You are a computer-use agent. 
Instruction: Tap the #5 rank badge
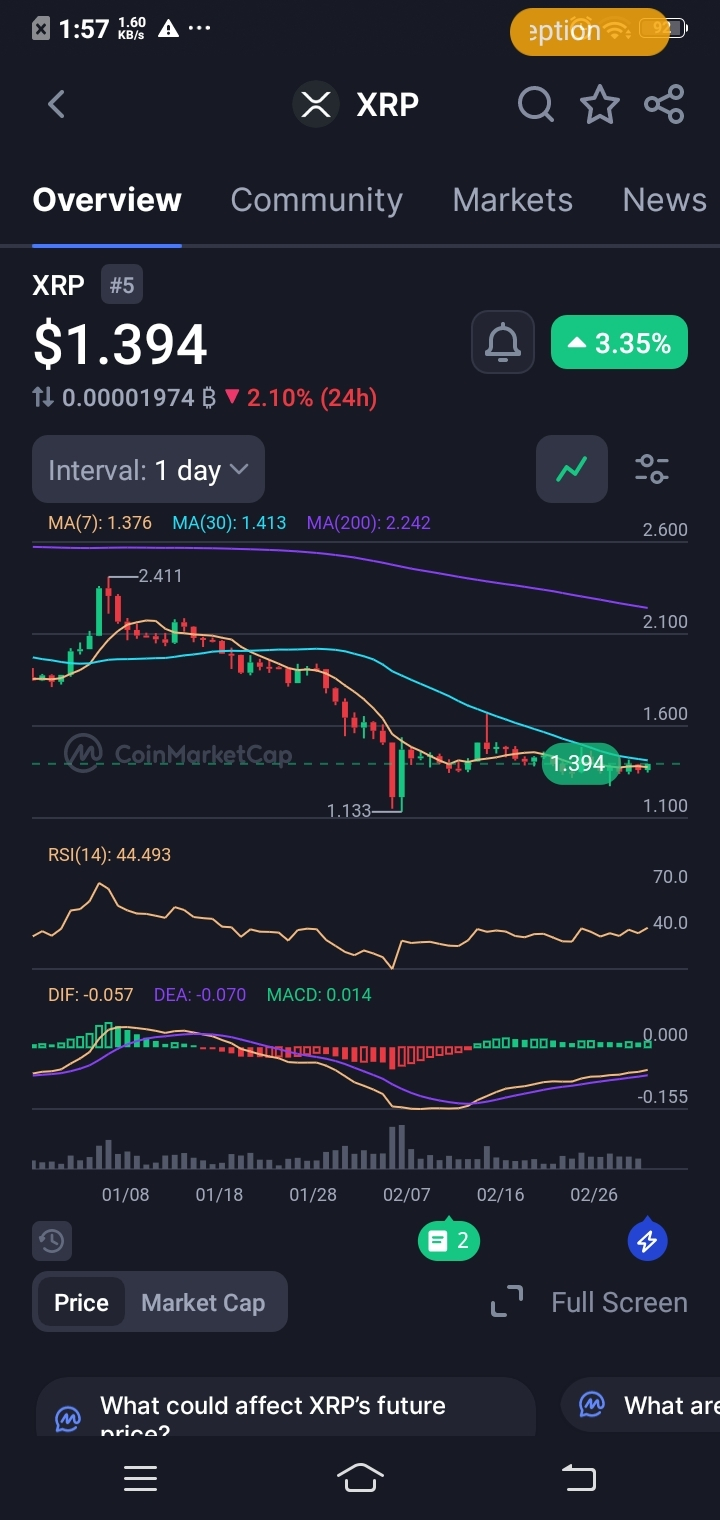pyautogui.click(x=121, y=286)
